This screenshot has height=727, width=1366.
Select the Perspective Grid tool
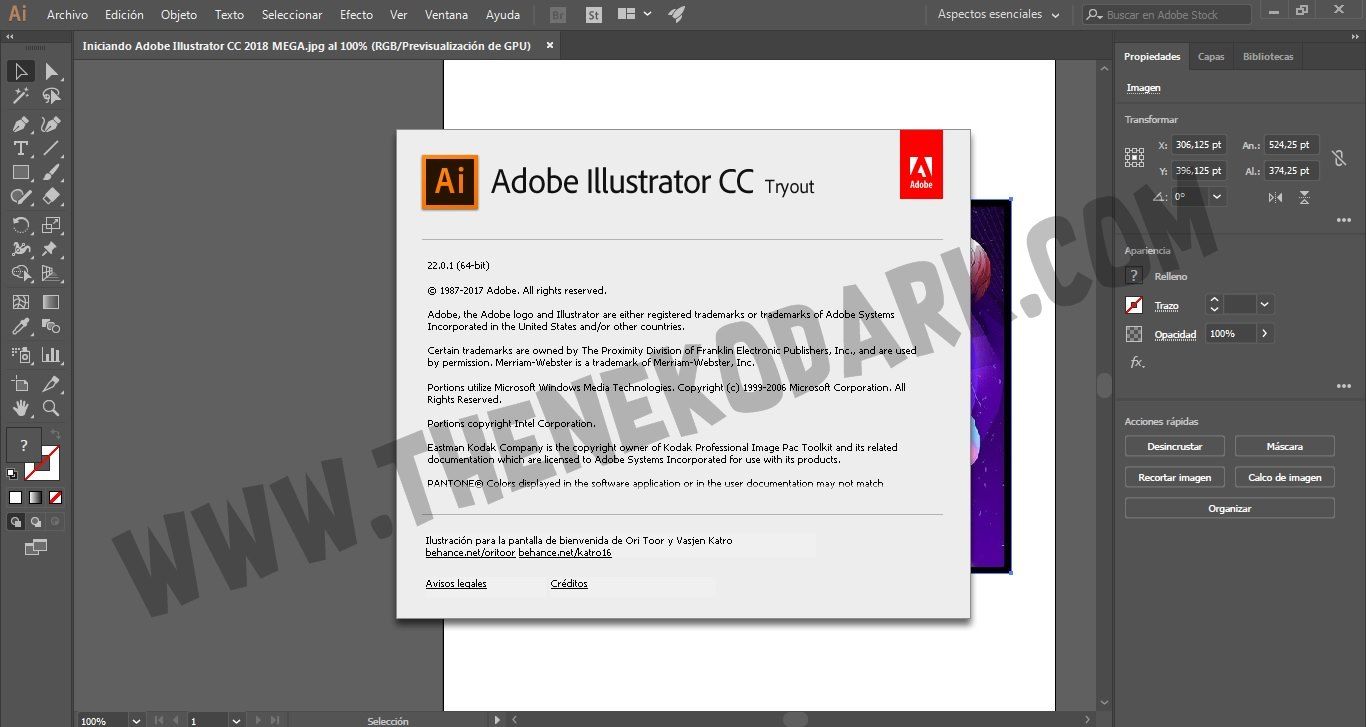click(x=51, y=273)
